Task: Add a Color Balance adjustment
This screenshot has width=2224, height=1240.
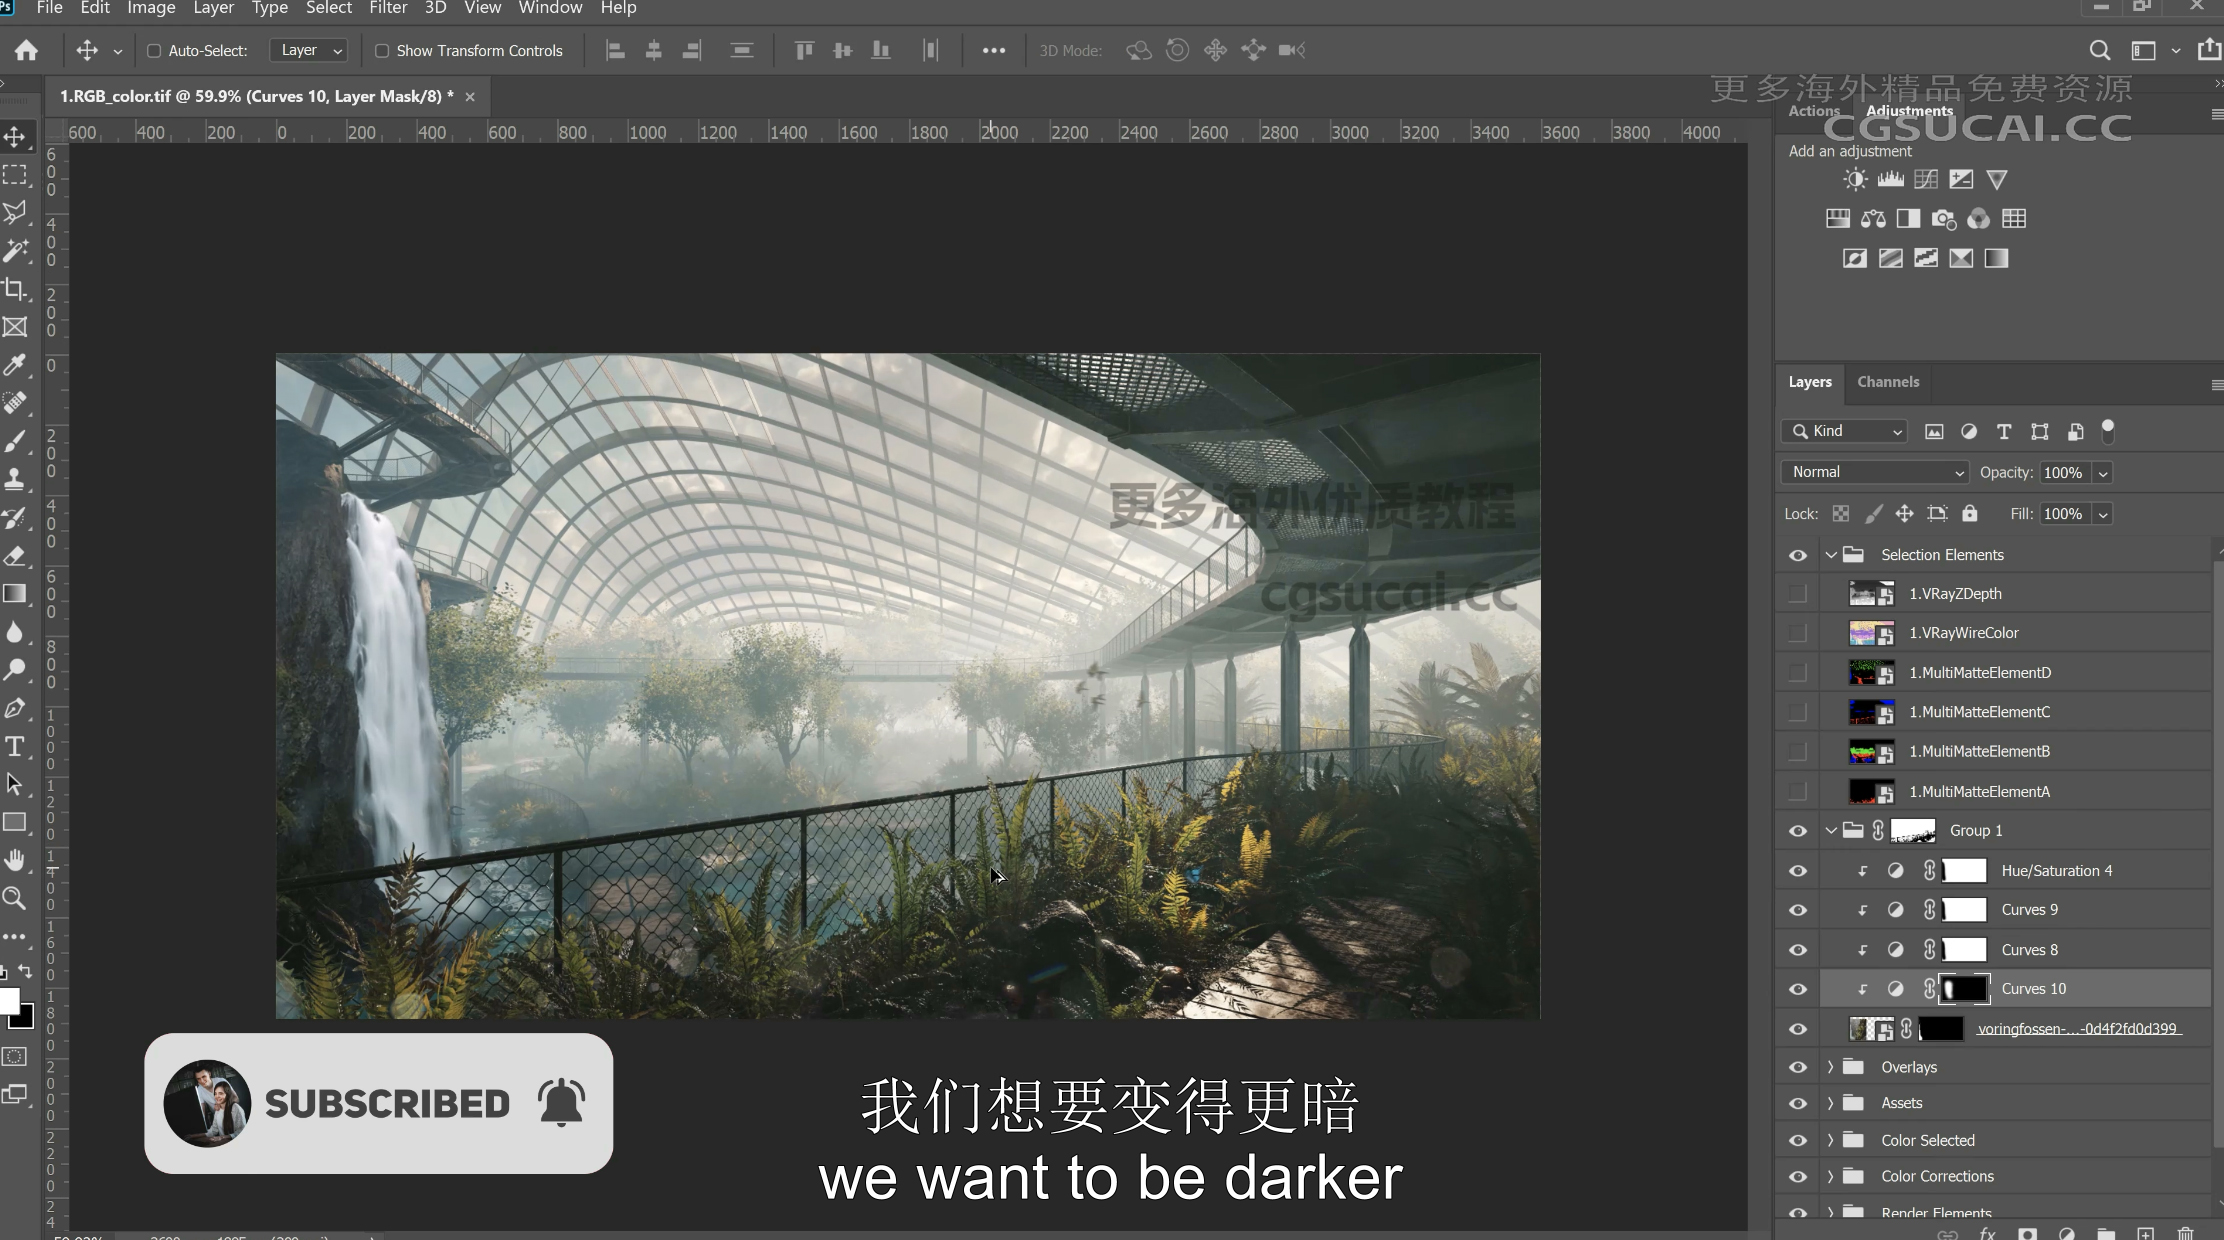Action: (1873, 219)
